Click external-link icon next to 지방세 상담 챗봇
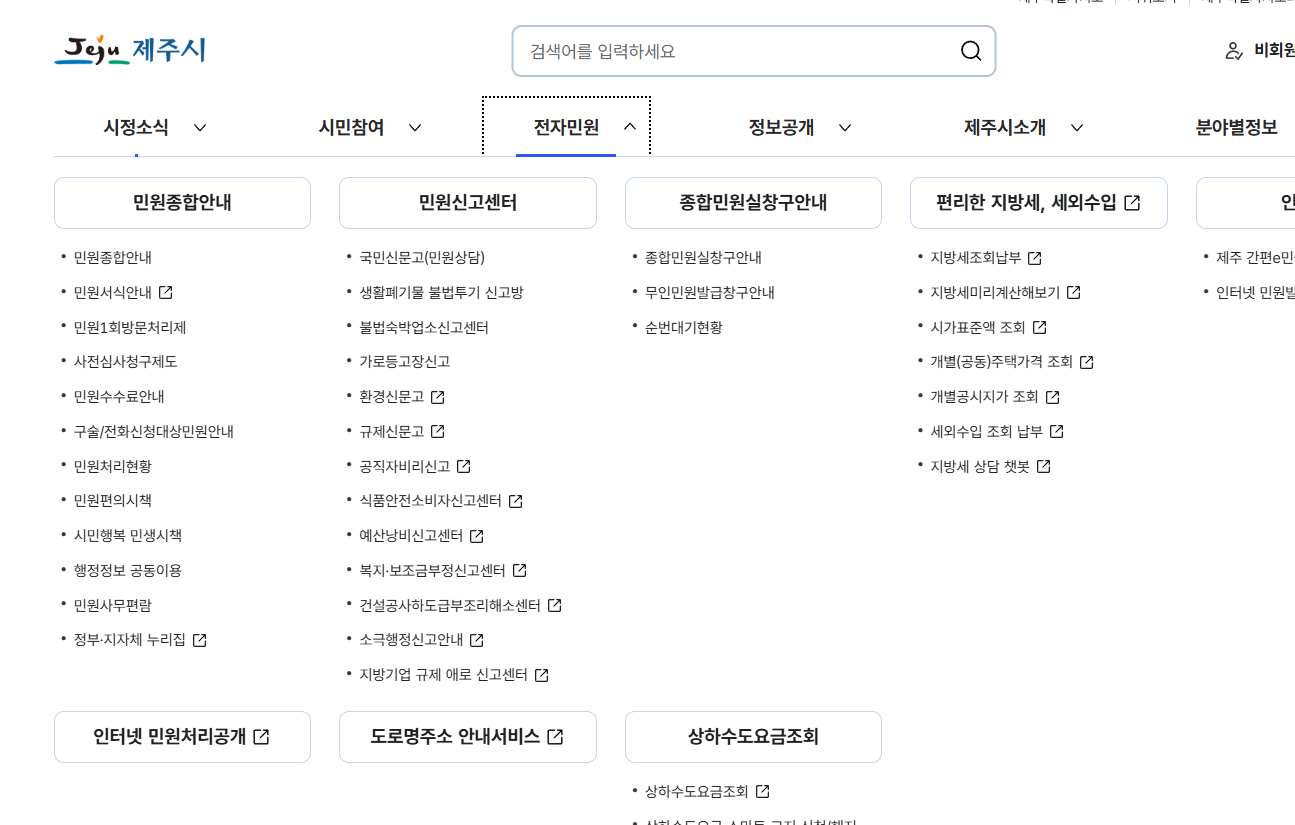The image size is (1295, 825). [1044, 466]
